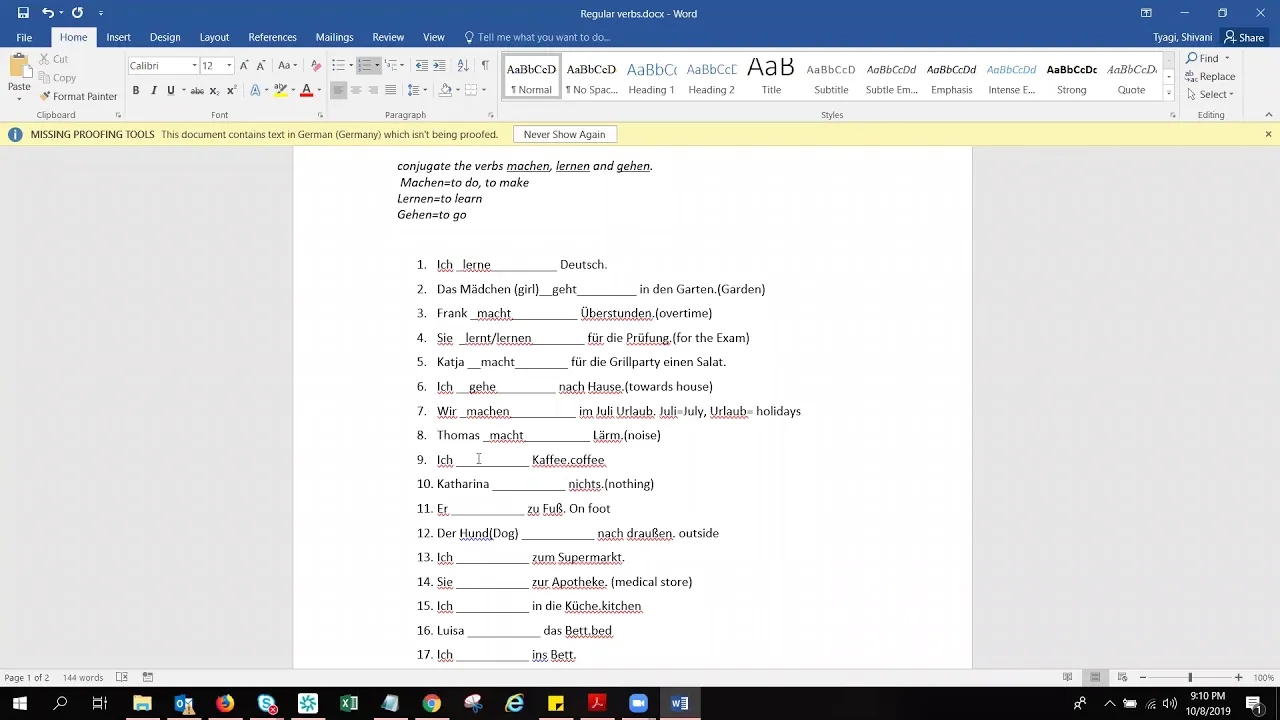Justify the paragraph text
1280x720 pixels.
391,90
